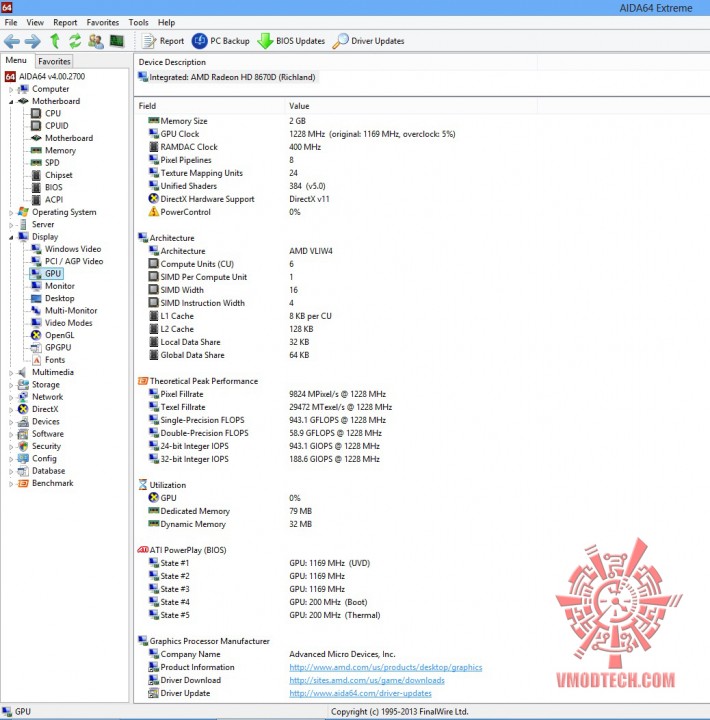
Task: Switch to the Favorites tab
Action: point(54,61)
